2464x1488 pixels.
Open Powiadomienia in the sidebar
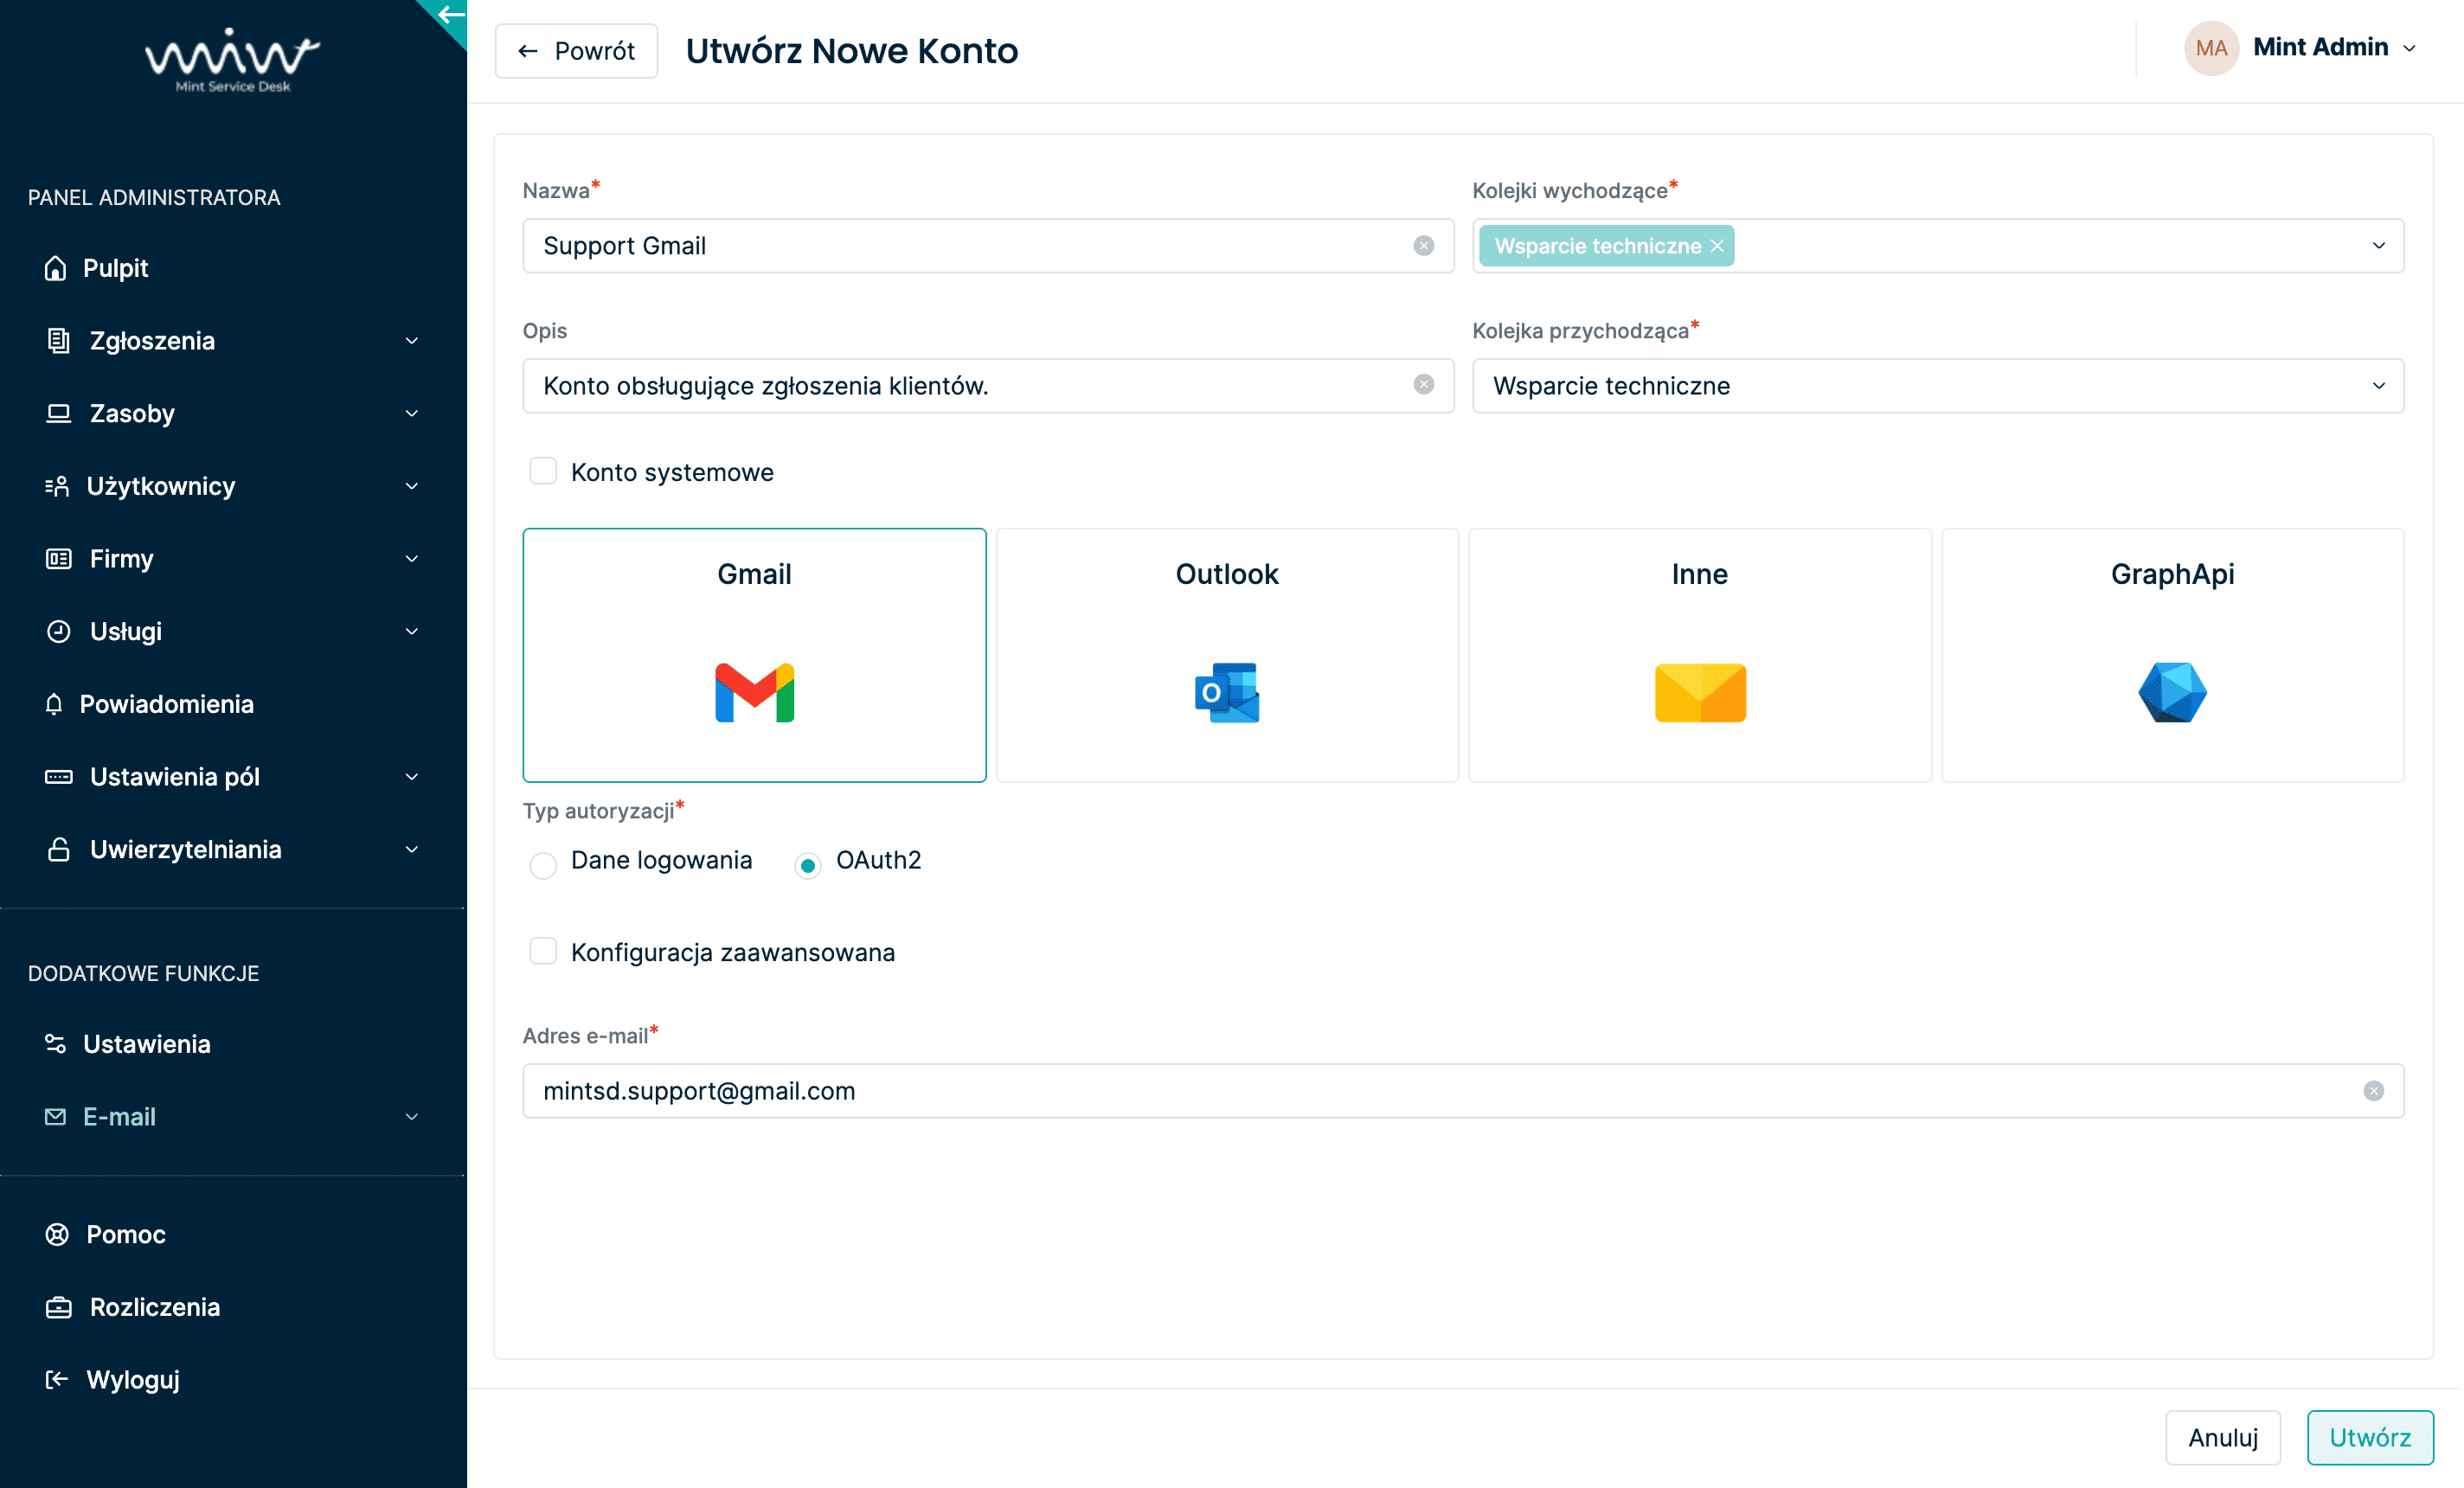166,704
